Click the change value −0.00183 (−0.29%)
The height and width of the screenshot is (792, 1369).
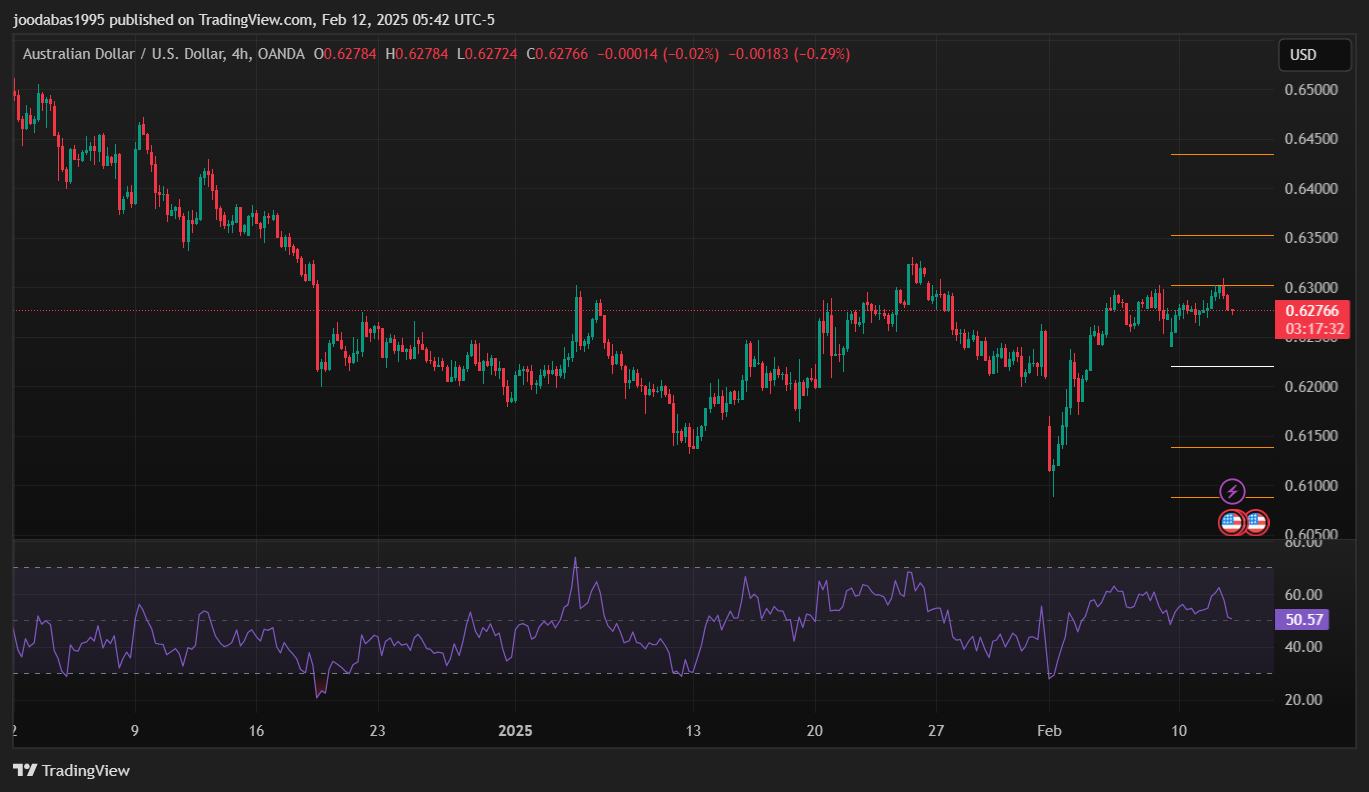click(790, 54)
